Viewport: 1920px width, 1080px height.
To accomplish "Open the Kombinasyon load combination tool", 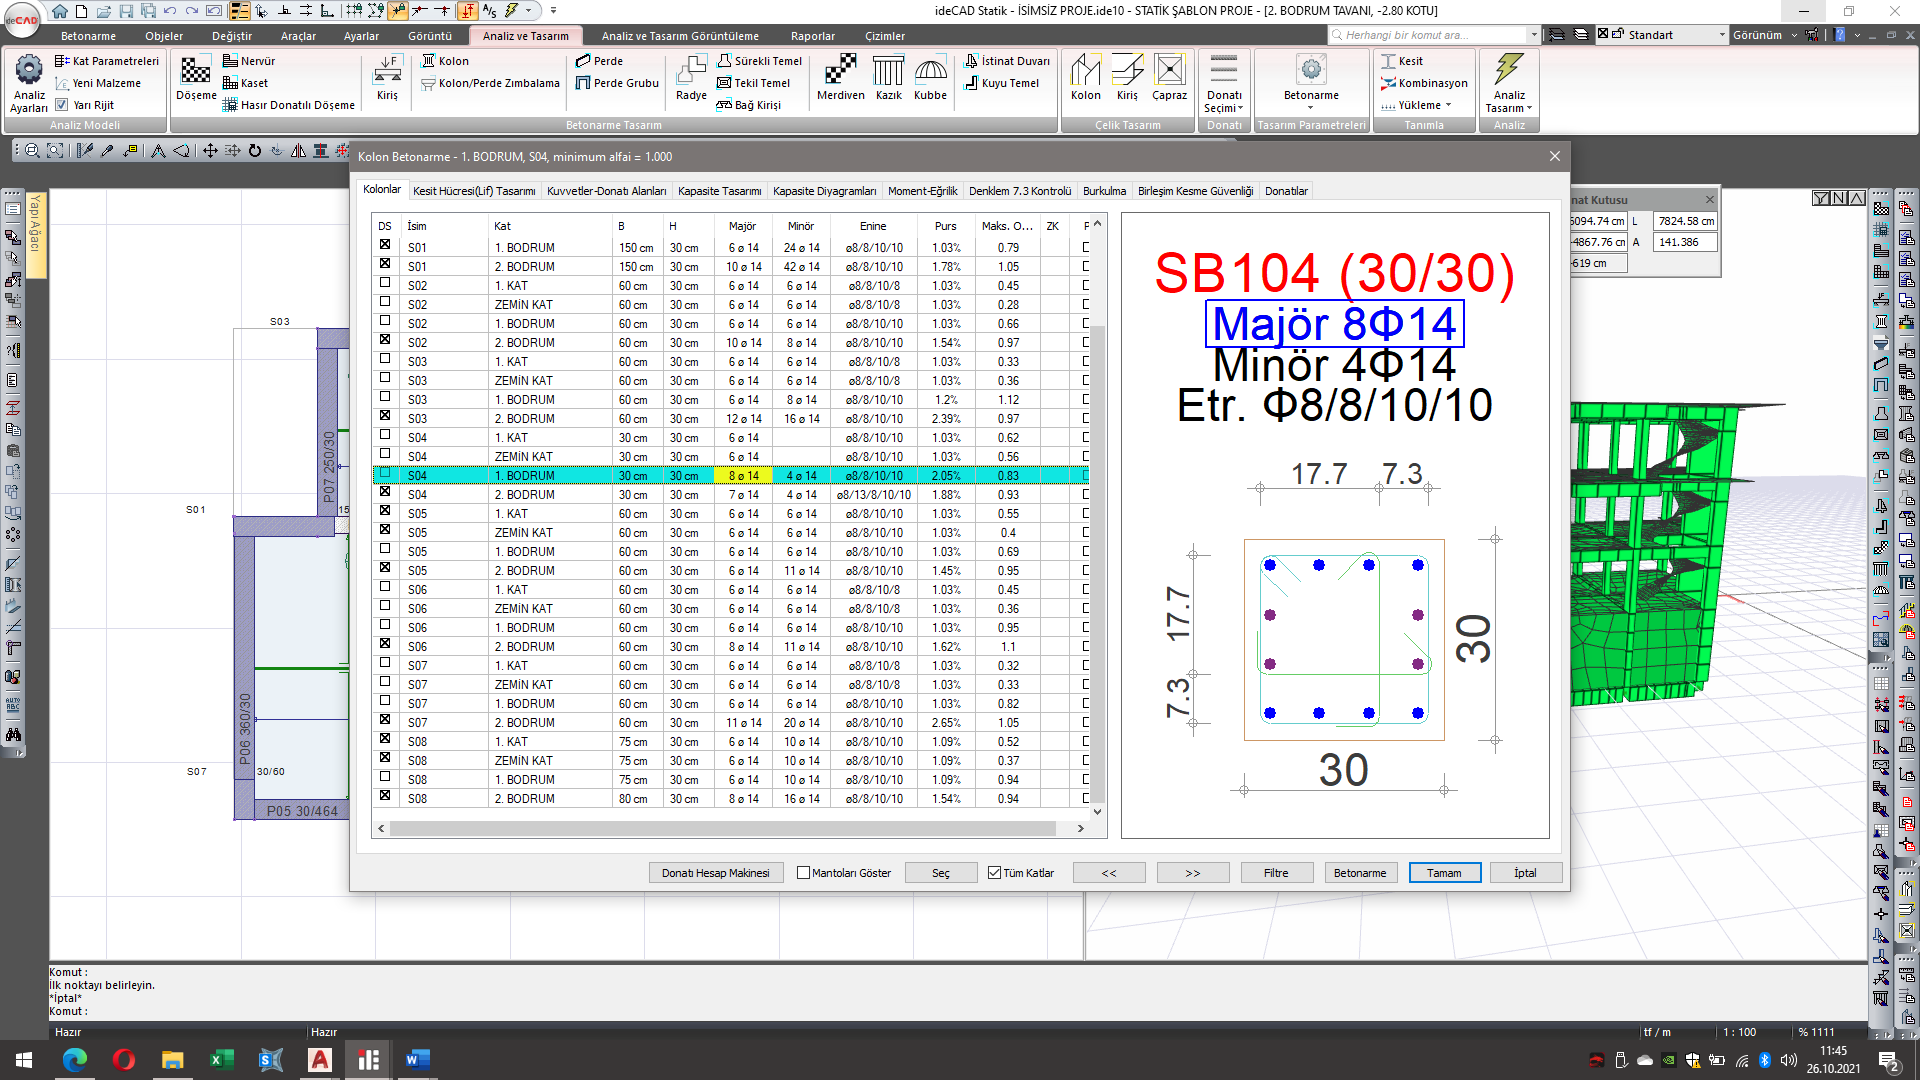I will [x=1424, y=83].
